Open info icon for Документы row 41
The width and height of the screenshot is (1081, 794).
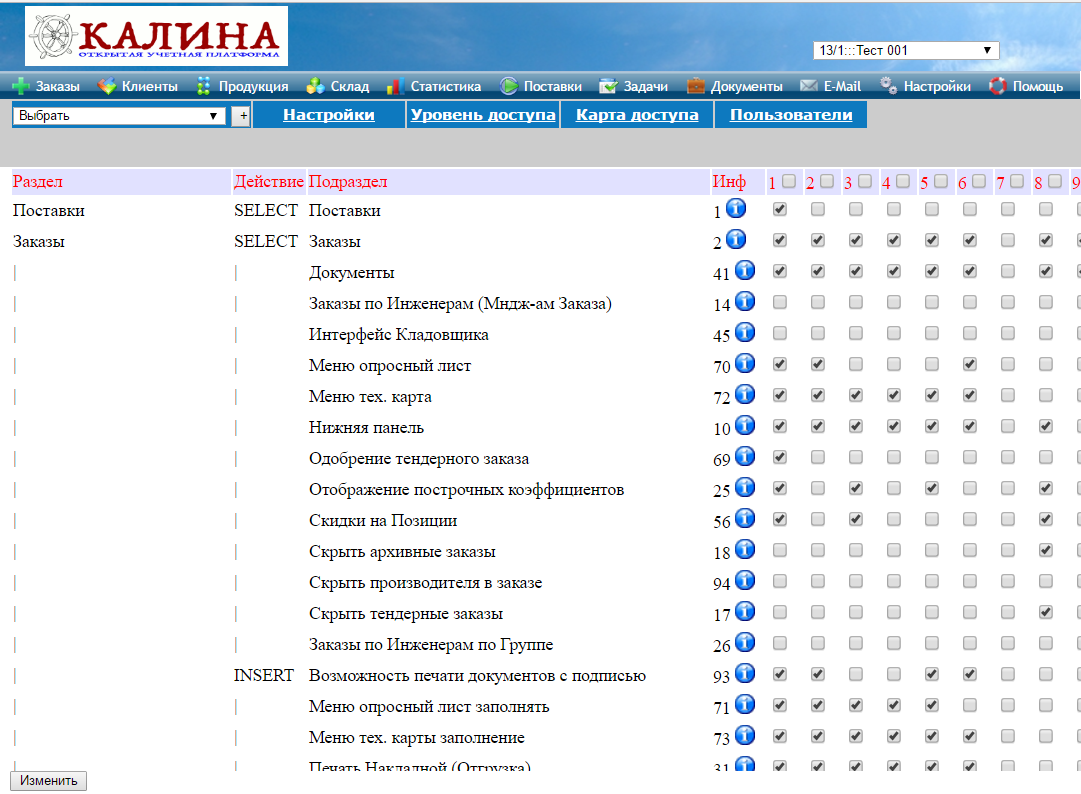tap(745, 270)
